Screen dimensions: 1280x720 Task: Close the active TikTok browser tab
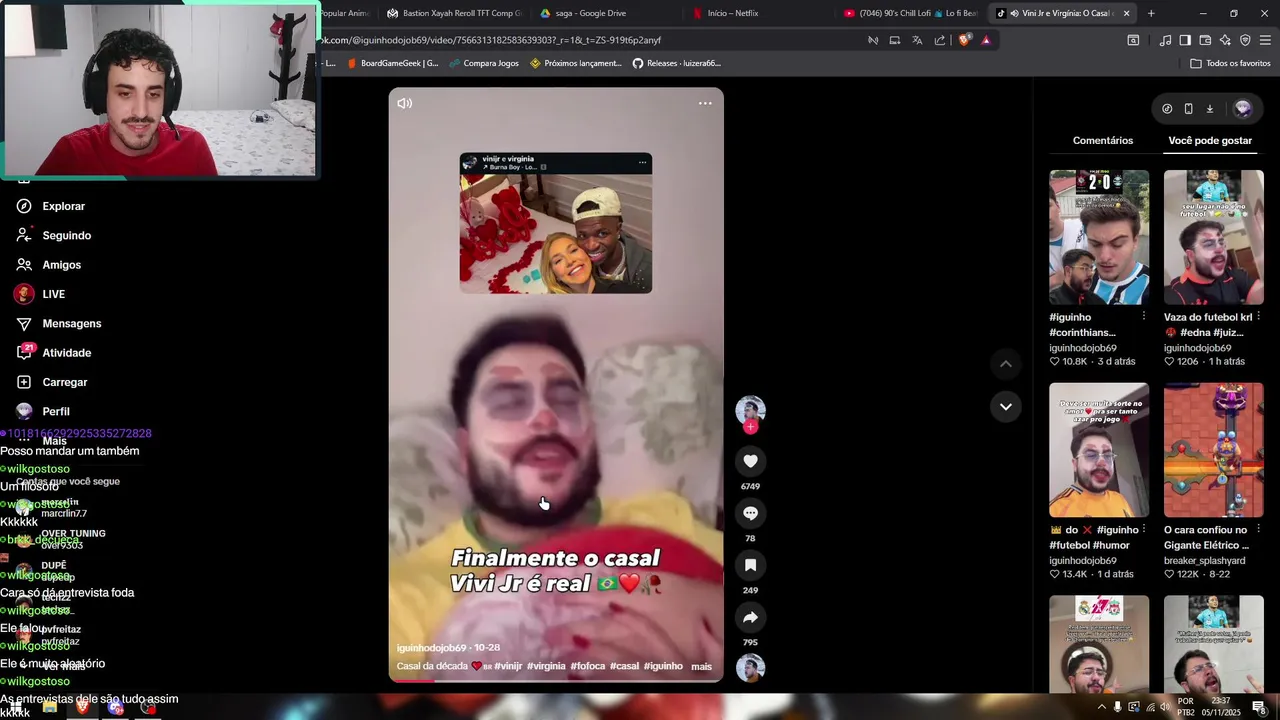(x=1127, y=13)
